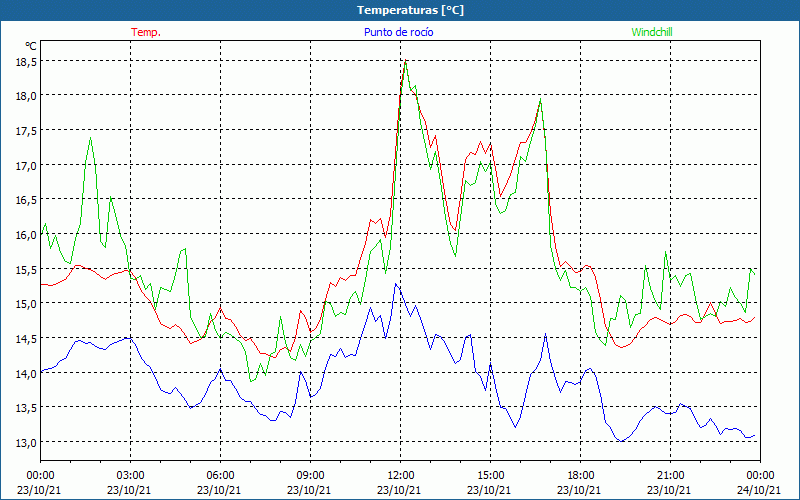Click the '21:00' time axis label
The width and height of the screenshot is (800, 500).
tap(670, 475)
